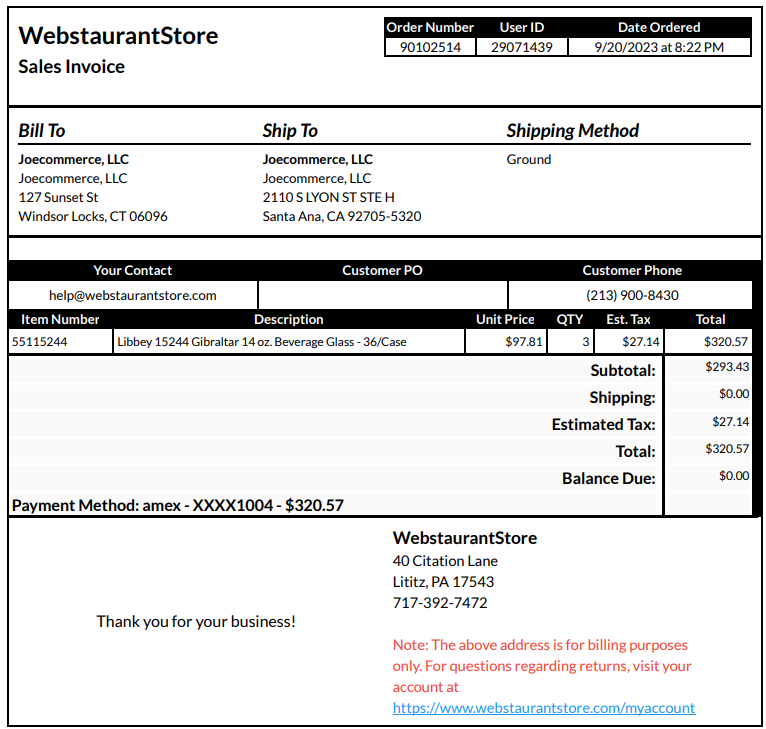Viewport: 766px width, 729px height.
Task: Click the item row Est. Tax $27.14
Action: pyautogui.click(x=641, y=342)
